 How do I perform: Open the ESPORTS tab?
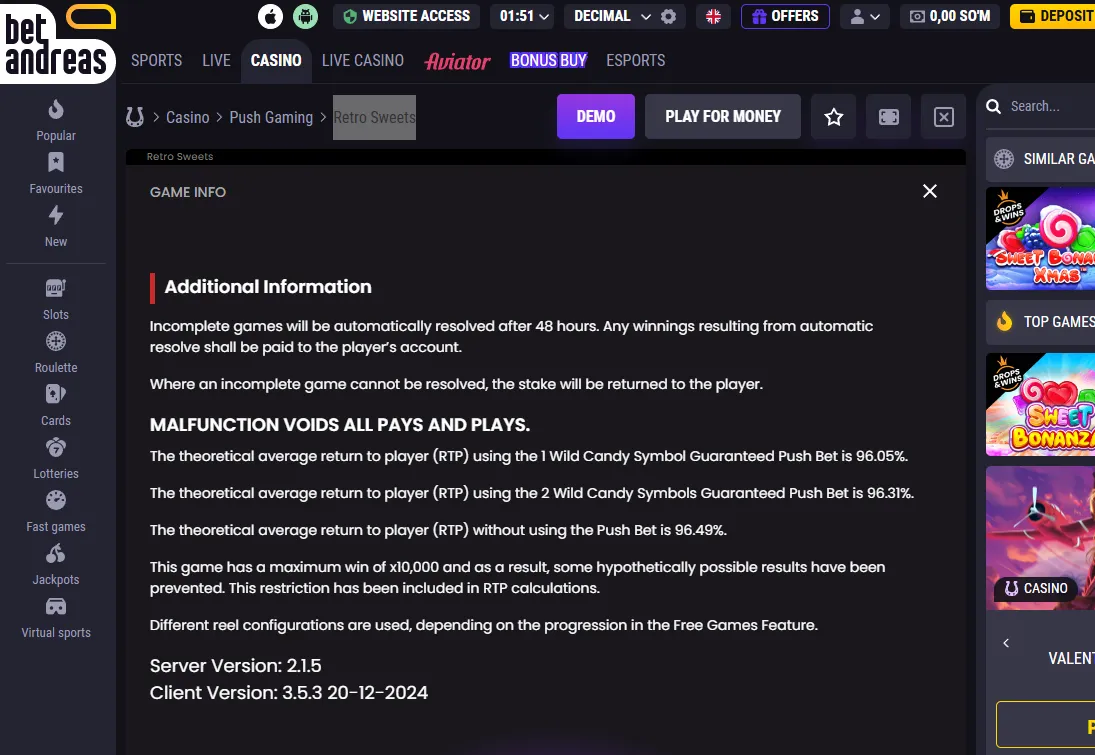coord(635,61)
